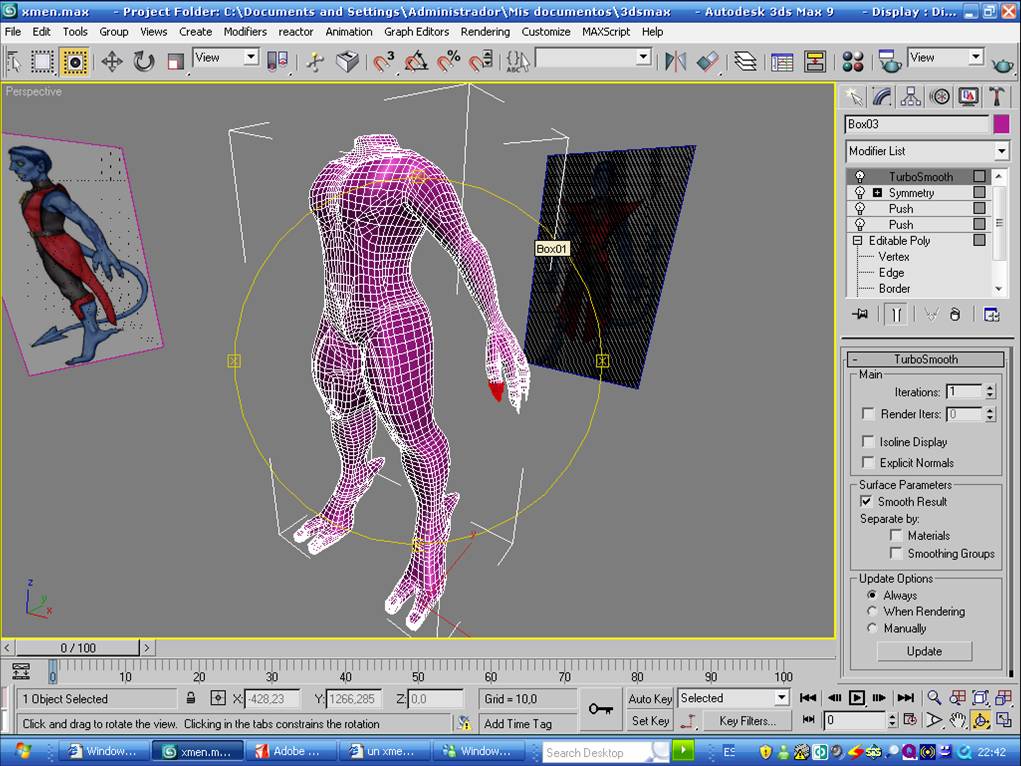This screenshot has width=1021, height=766.
Task: Open the Modifiers menu
Action: point(245,31)
